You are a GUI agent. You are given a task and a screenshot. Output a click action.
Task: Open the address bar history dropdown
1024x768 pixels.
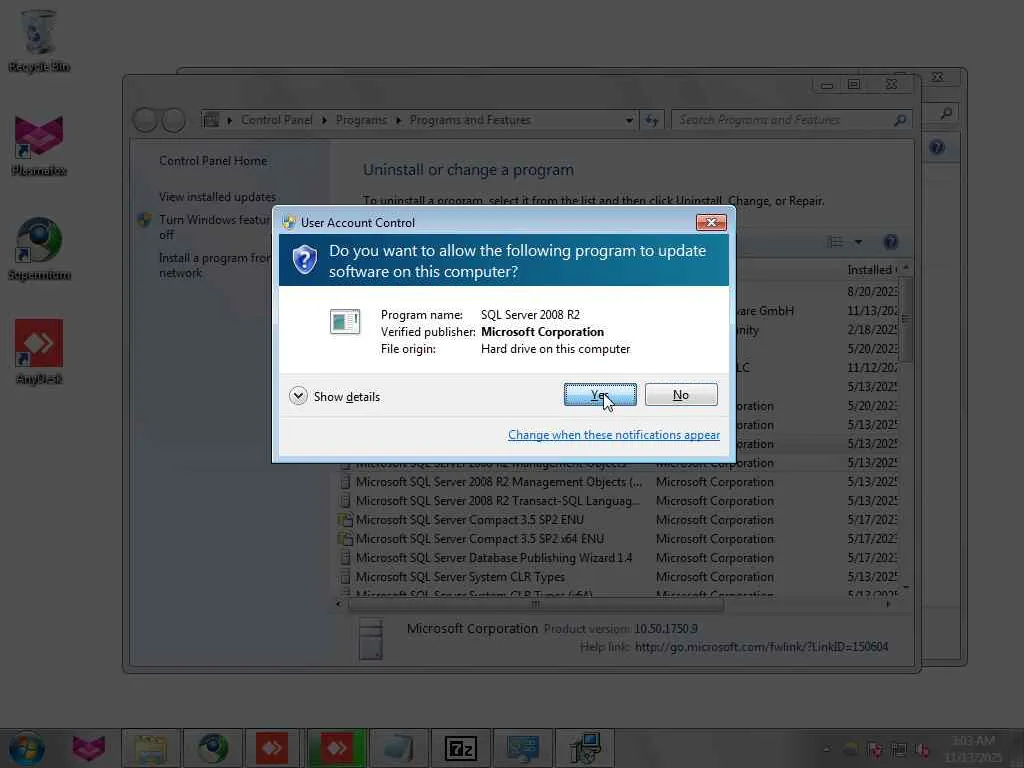[629, 120]
